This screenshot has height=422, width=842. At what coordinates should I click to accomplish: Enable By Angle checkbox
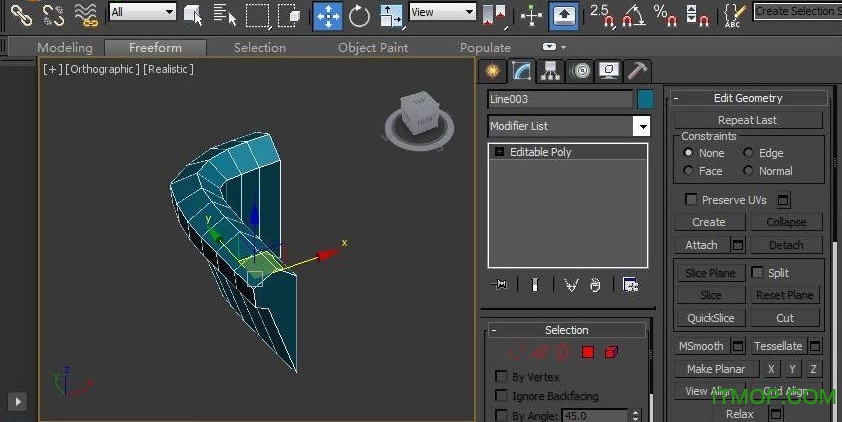[x=501, y=415]
